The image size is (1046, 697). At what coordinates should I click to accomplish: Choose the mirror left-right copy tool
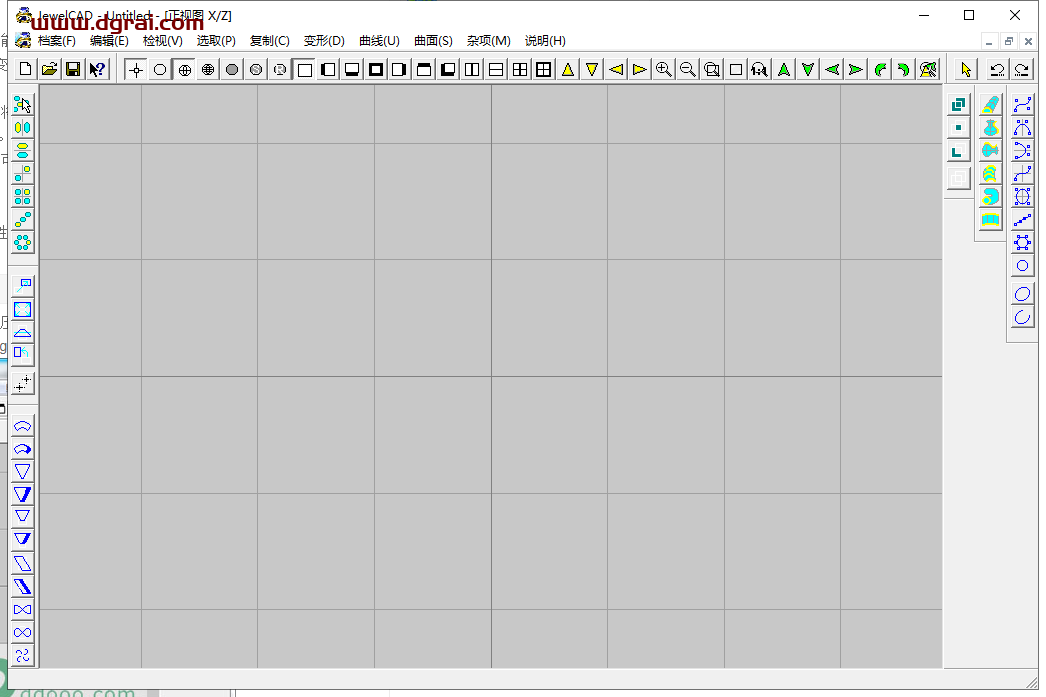point(23,127)
